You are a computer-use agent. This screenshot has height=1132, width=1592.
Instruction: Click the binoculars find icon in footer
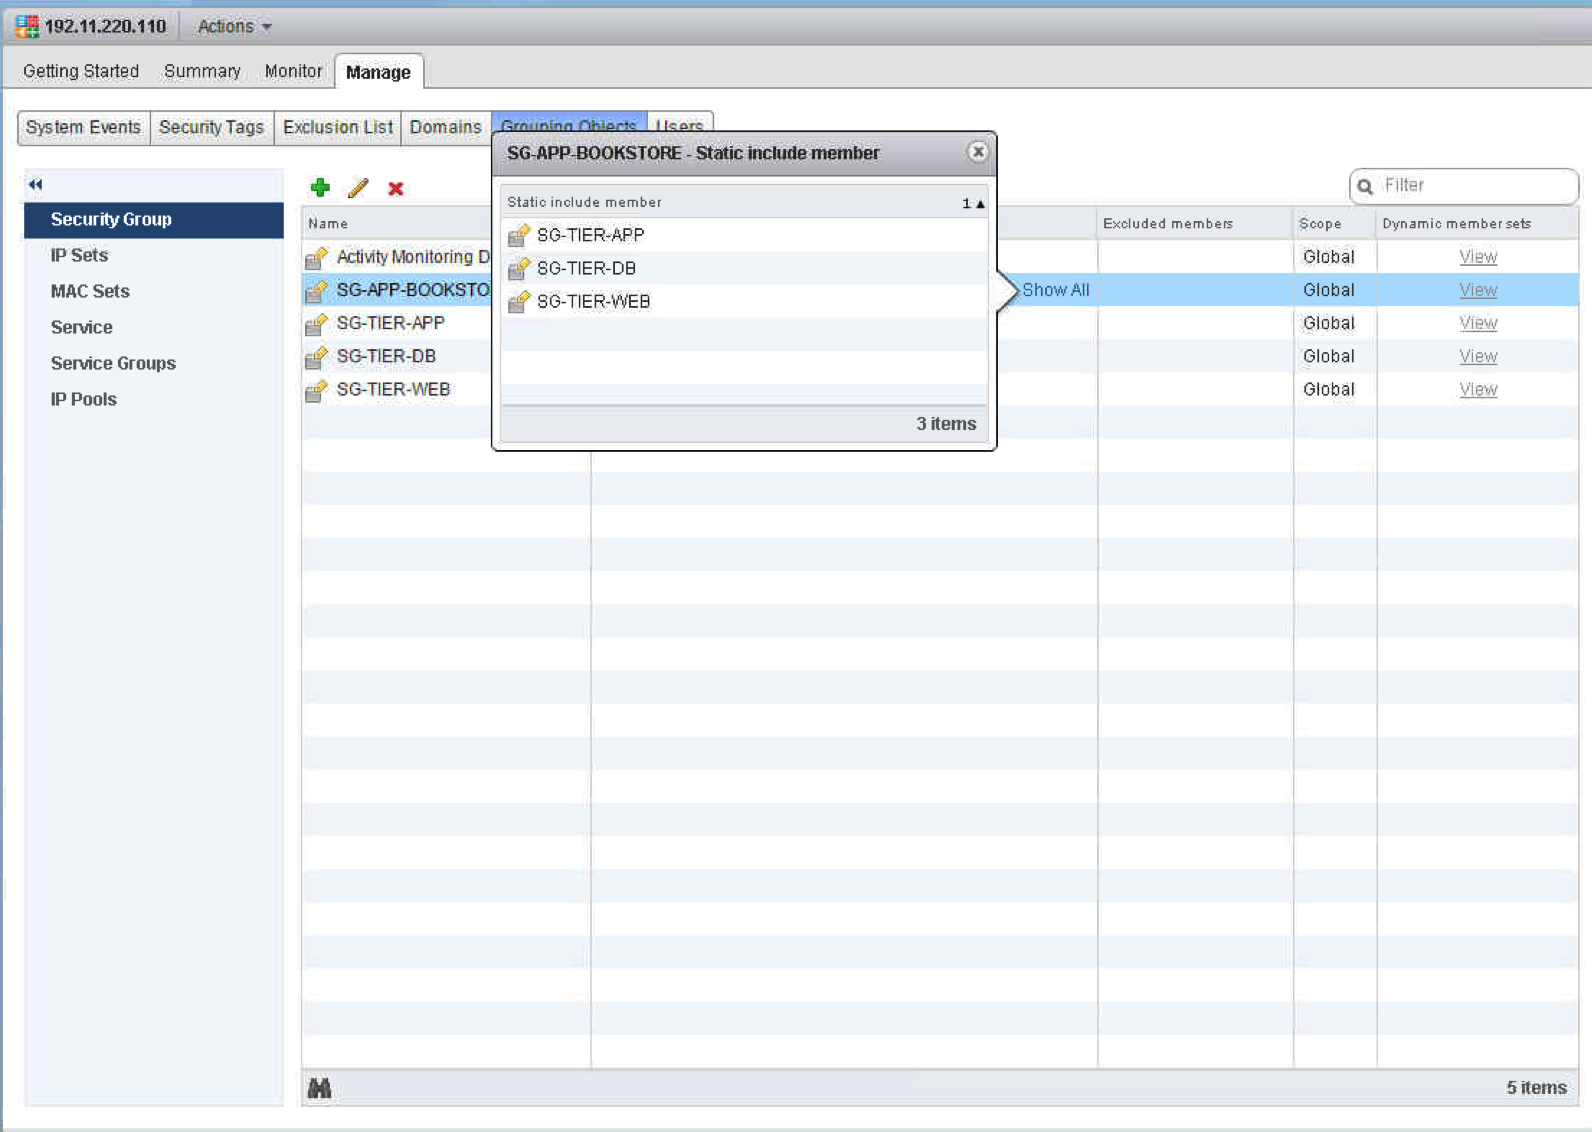(x=319, y=1088)
